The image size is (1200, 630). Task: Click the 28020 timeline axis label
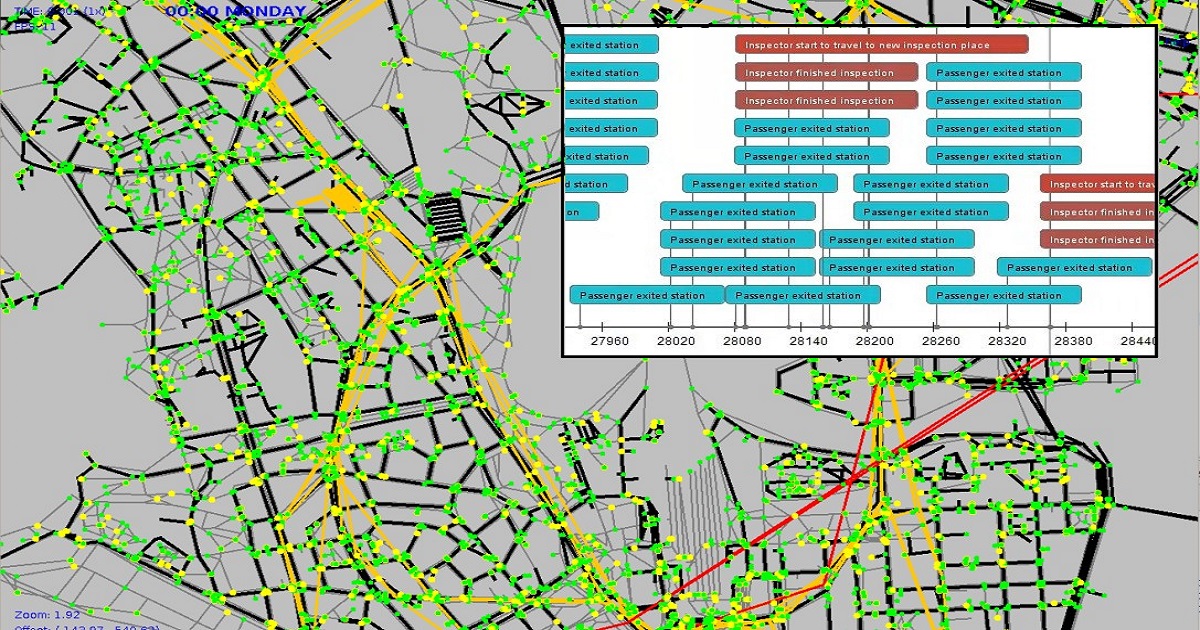676,341
